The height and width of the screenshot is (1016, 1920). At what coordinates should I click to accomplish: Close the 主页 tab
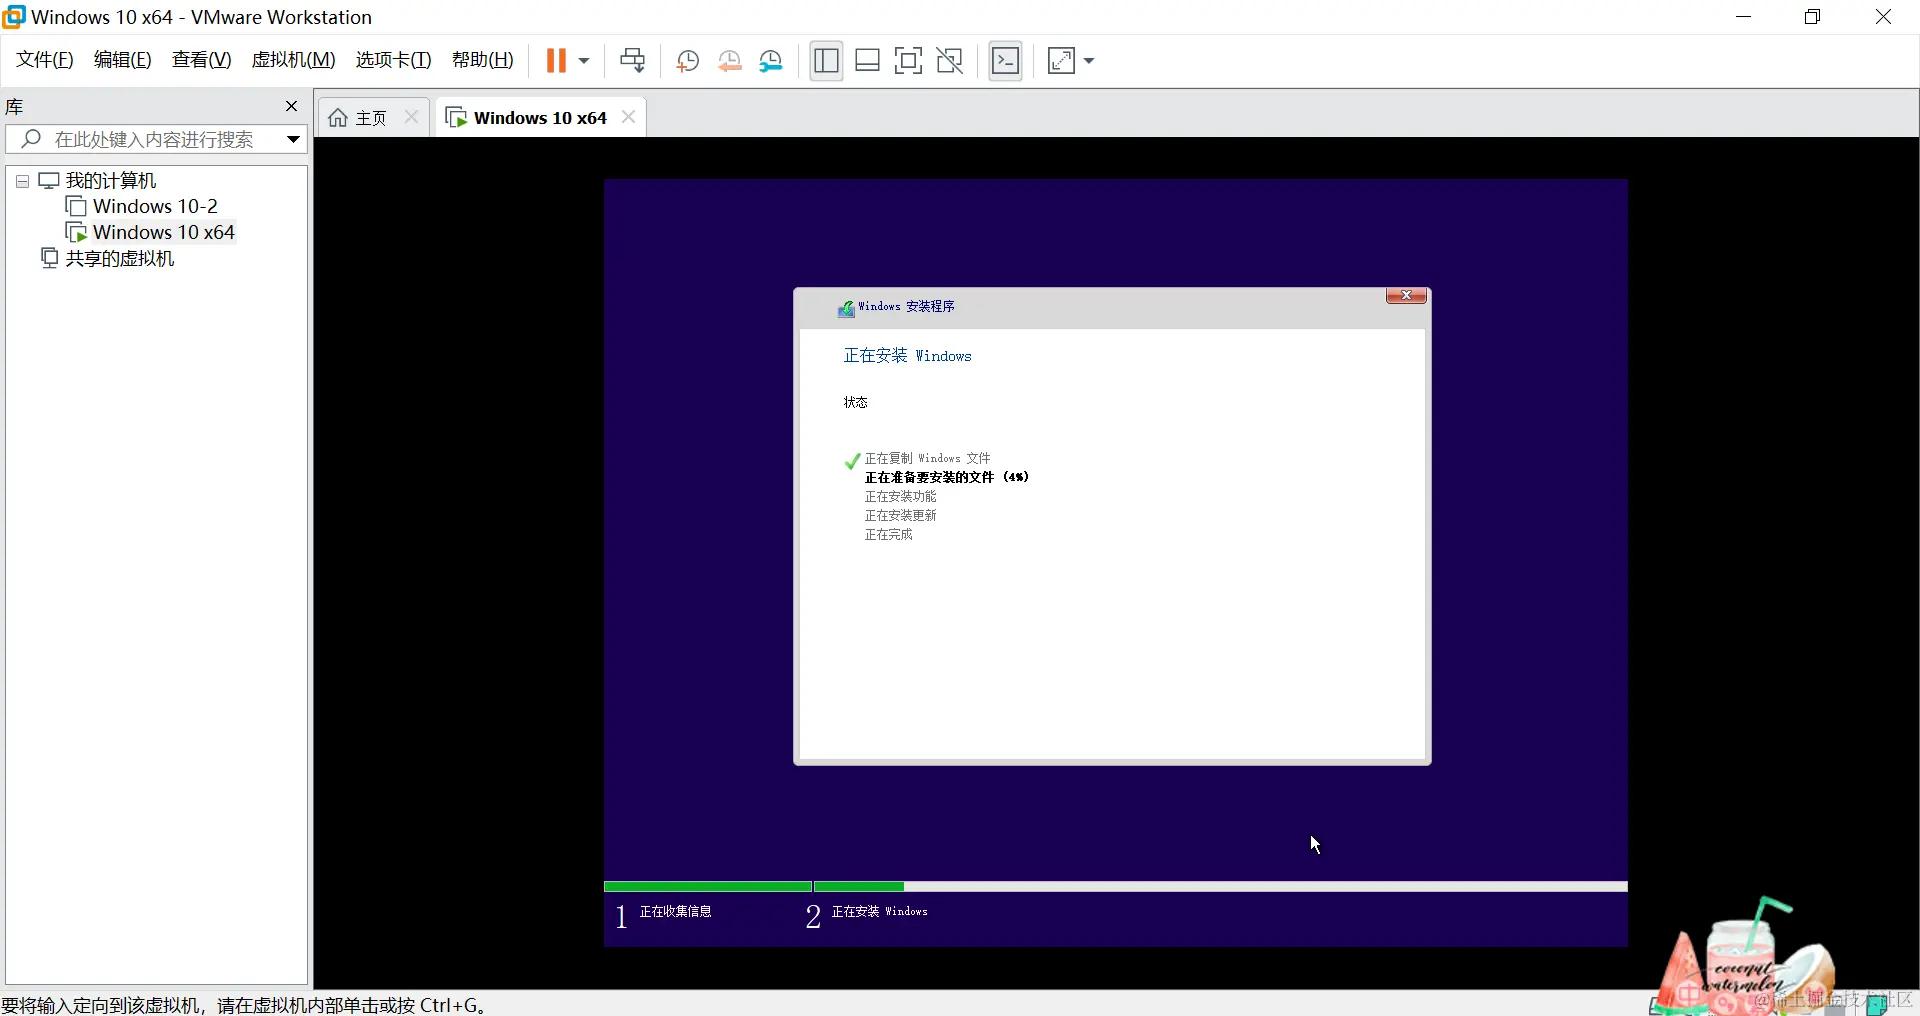tap(411, 117)
